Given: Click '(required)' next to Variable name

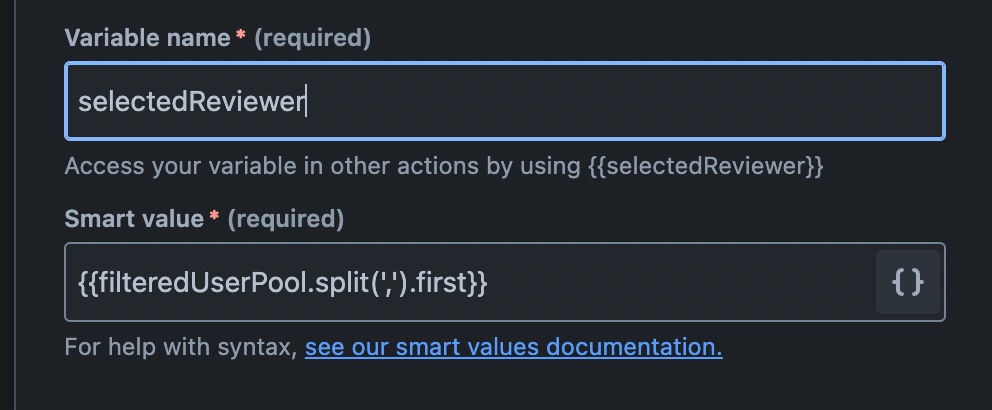Looking at the screenshot, I should coord(313,39).
